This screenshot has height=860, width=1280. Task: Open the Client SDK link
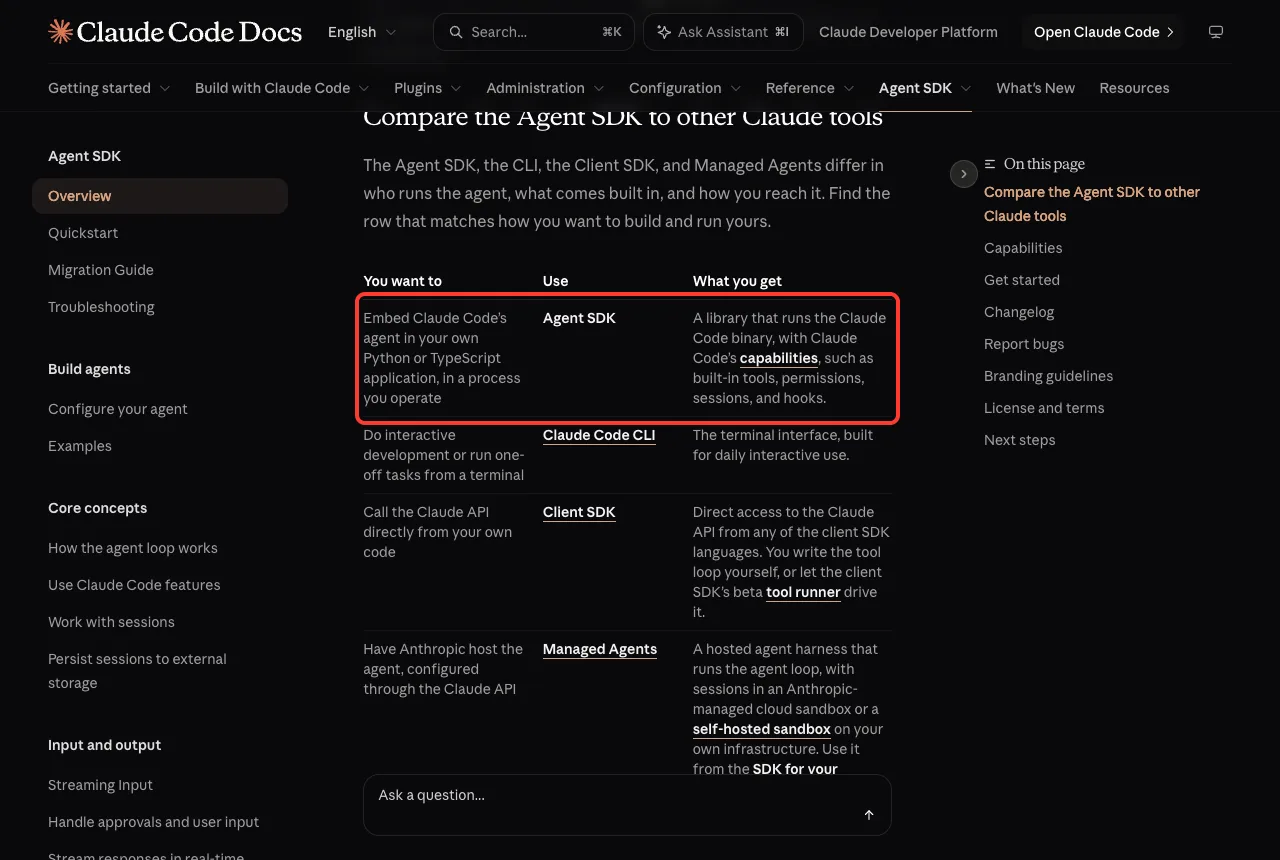579,512
